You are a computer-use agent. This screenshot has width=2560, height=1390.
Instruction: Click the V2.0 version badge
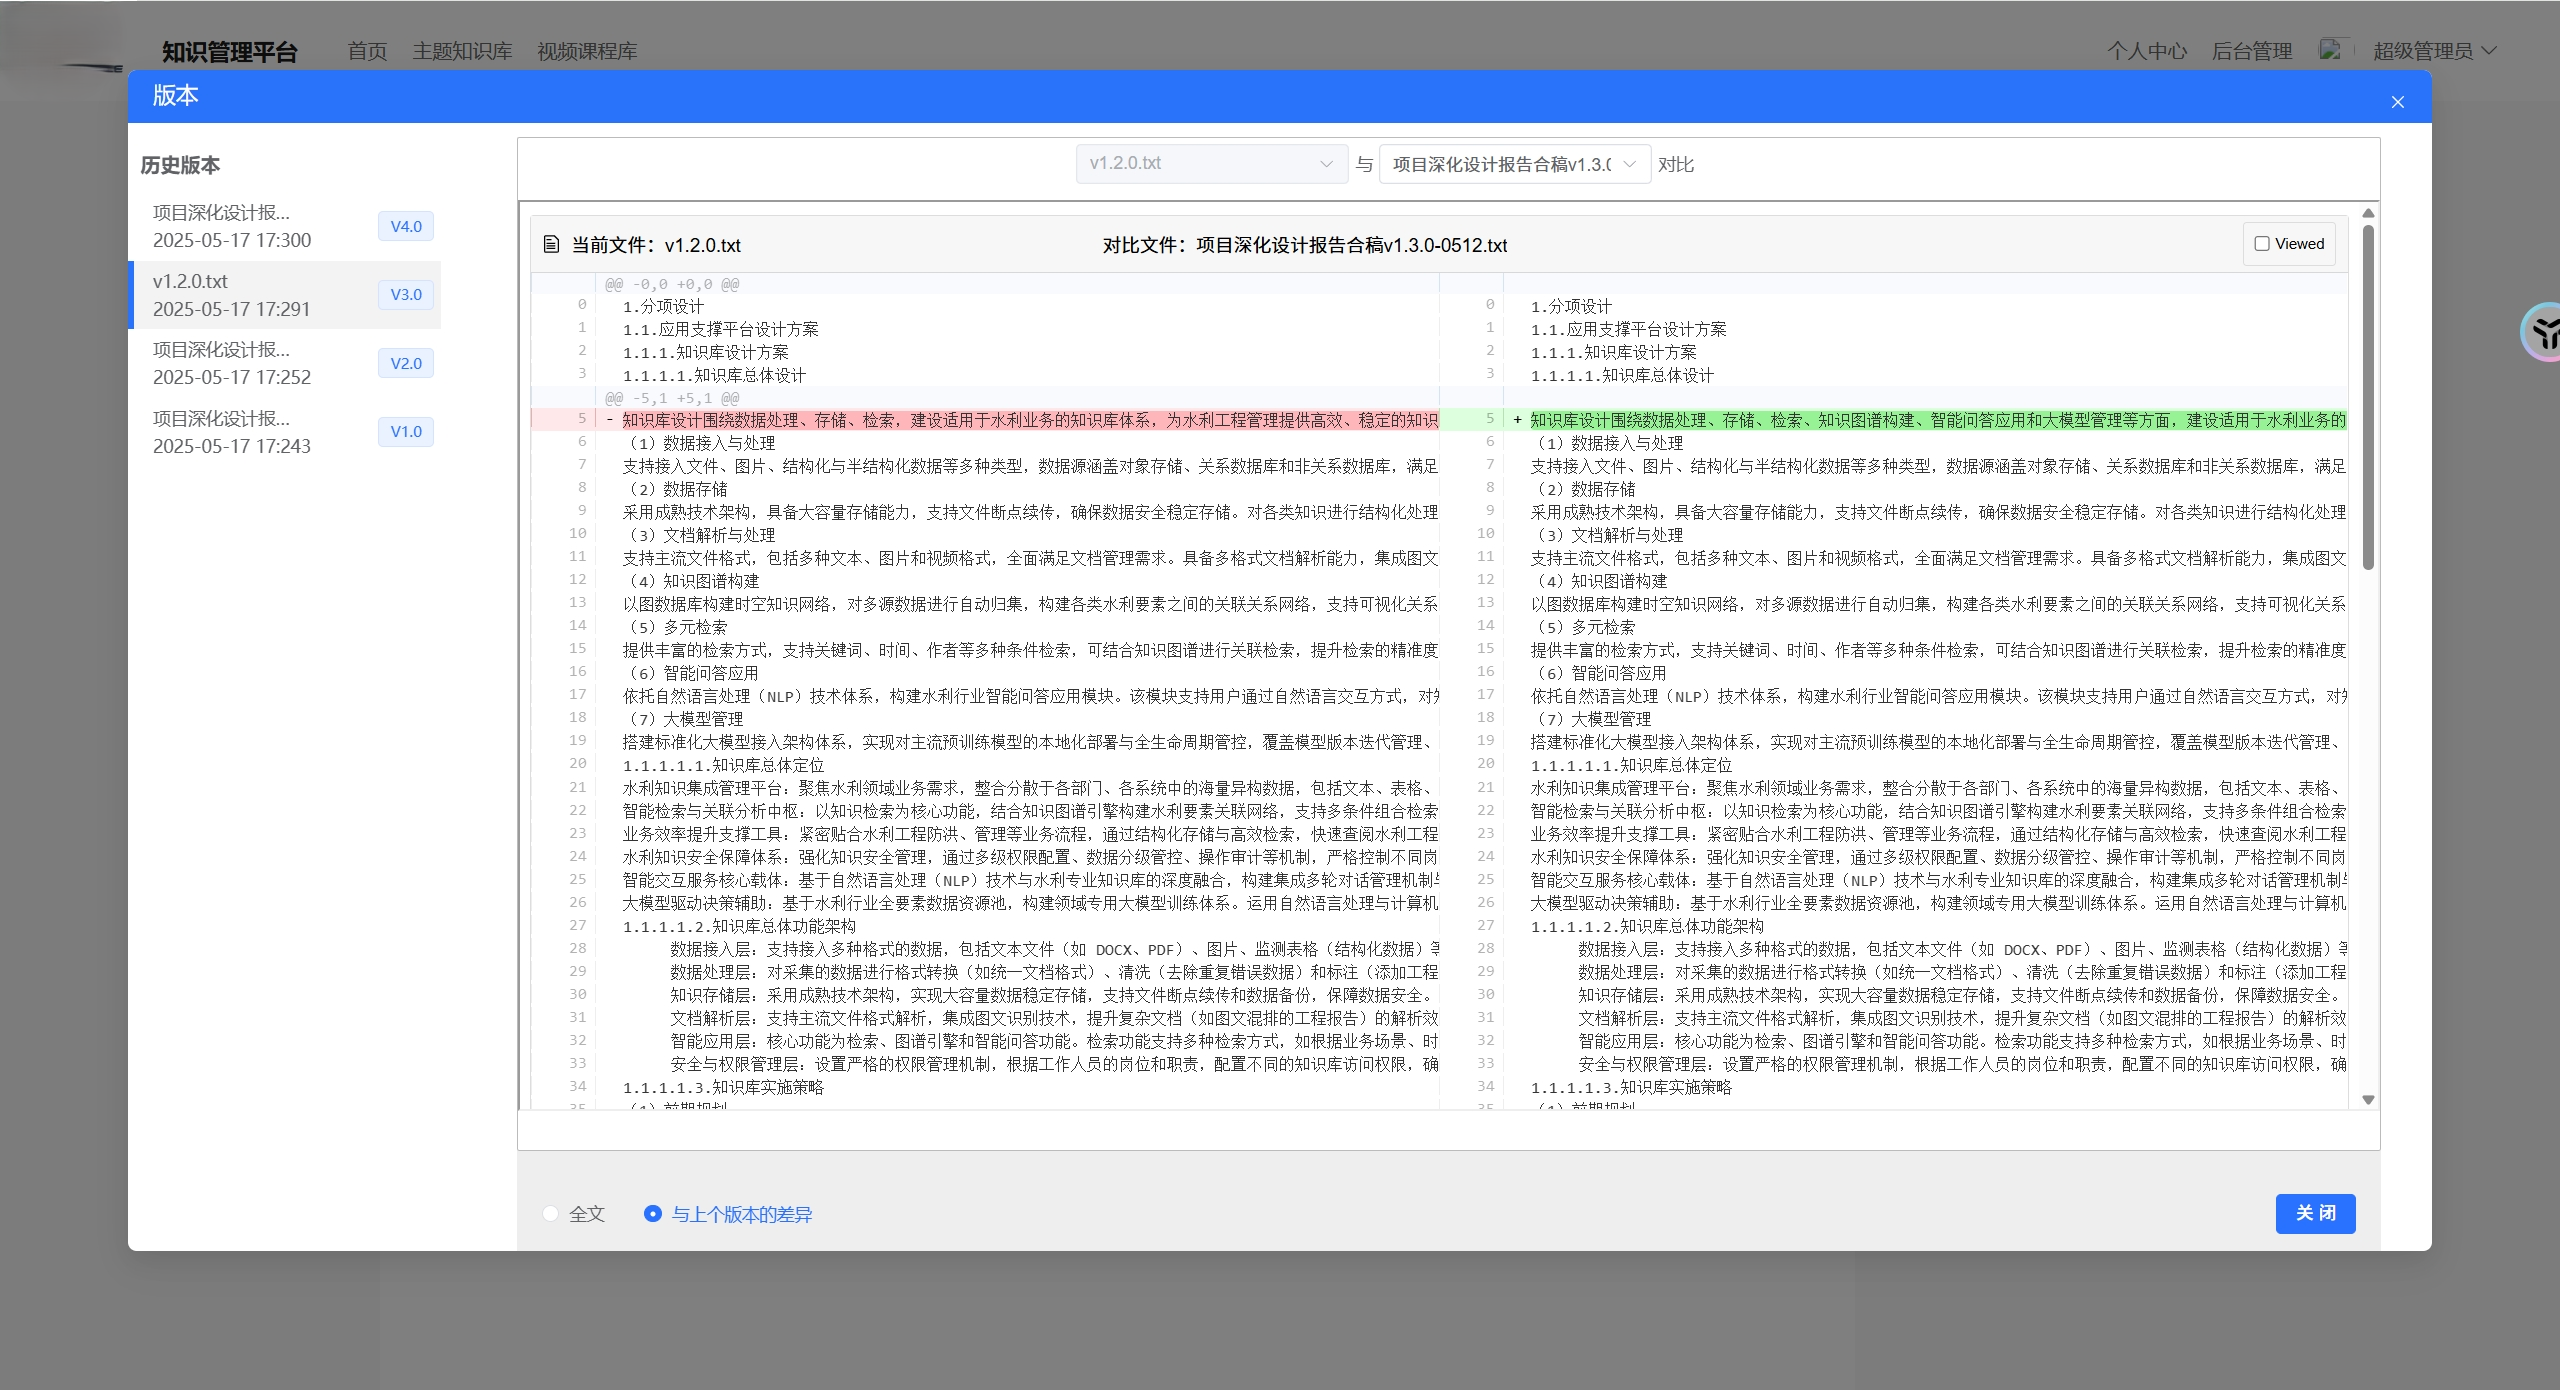404,362
